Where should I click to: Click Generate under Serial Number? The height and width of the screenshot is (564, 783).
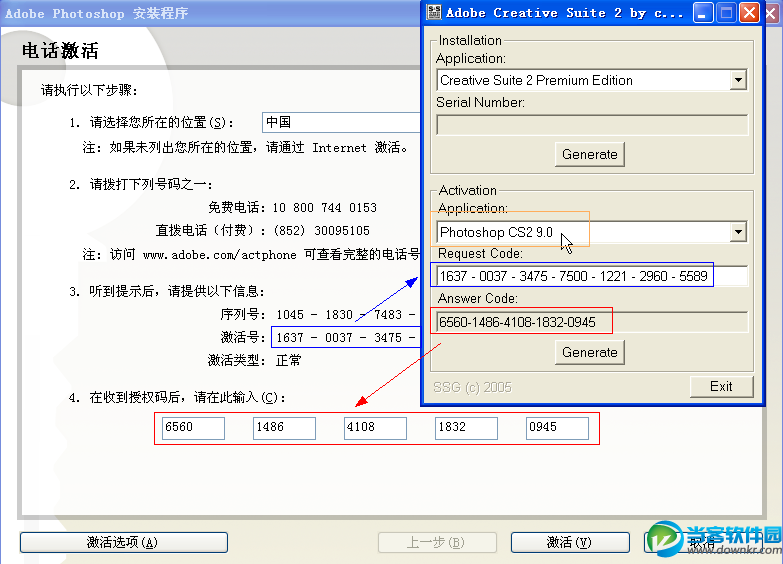pyautogui.click(x=589, y=154)
